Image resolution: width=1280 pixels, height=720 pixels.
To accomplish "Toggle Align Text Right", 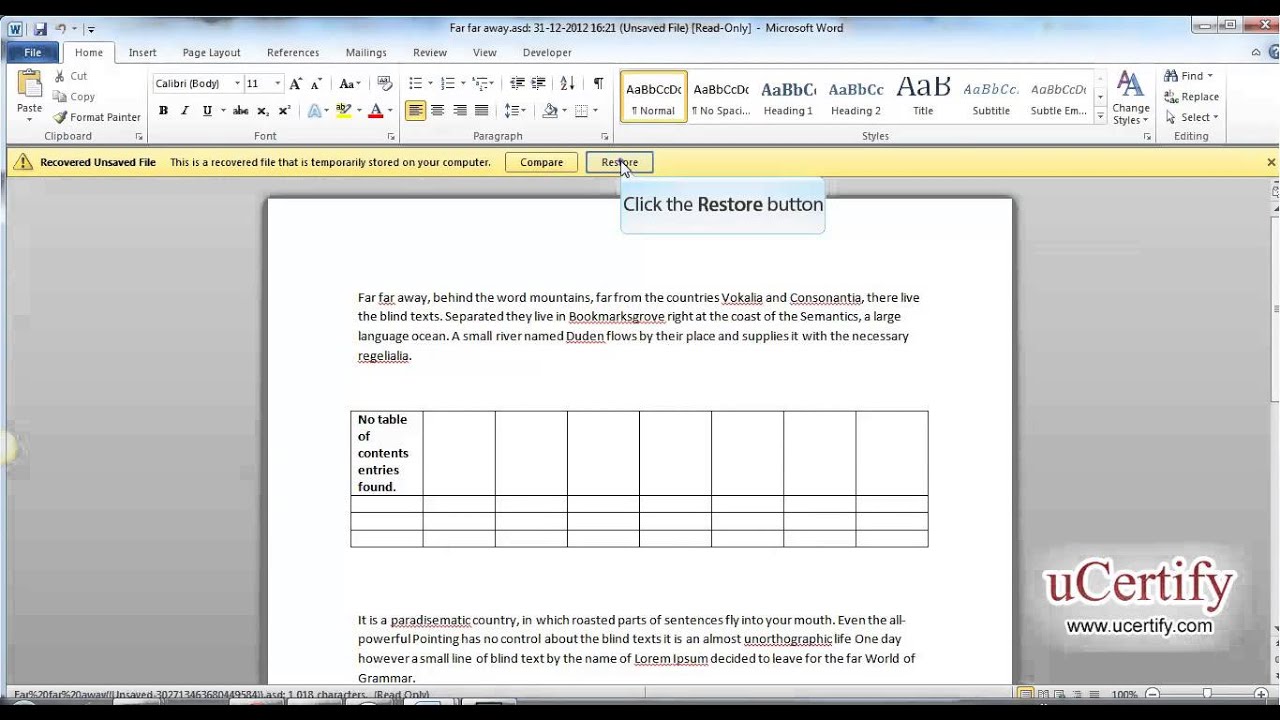I will pos(460,111).
